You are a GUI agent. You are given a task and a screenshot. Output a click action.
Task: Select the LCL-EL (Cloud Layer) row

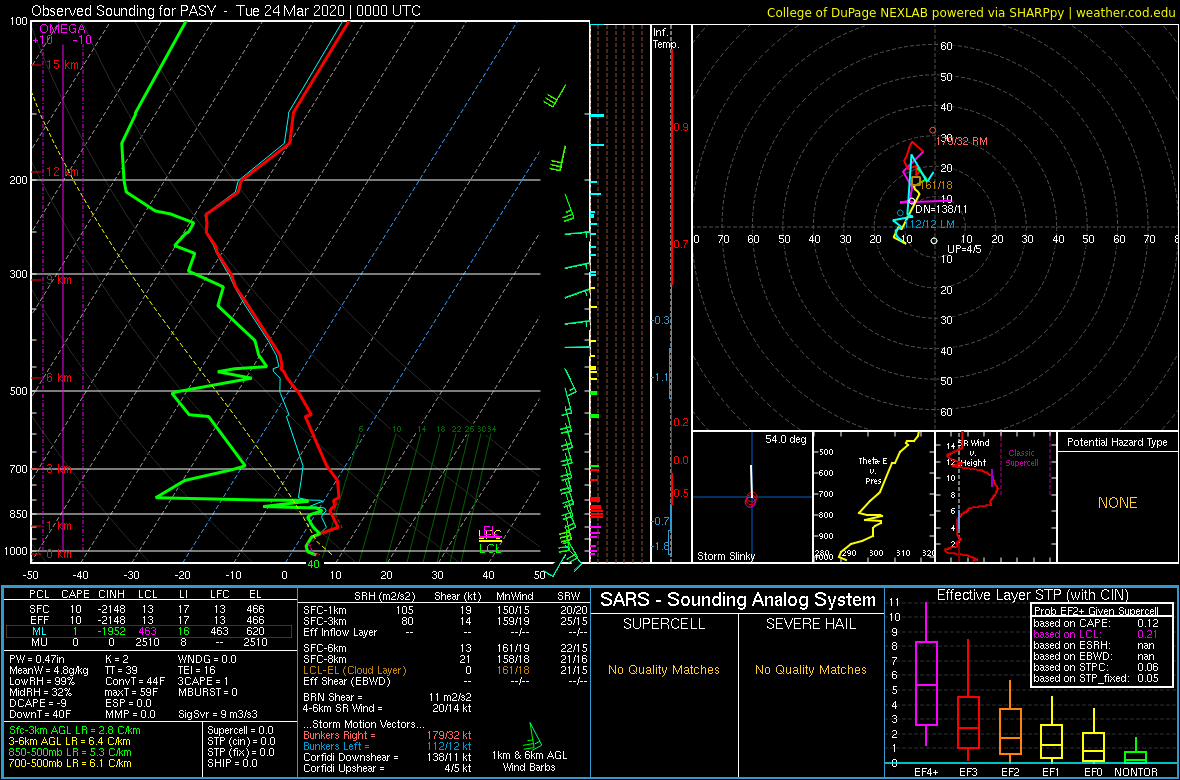tap(444, 670)
